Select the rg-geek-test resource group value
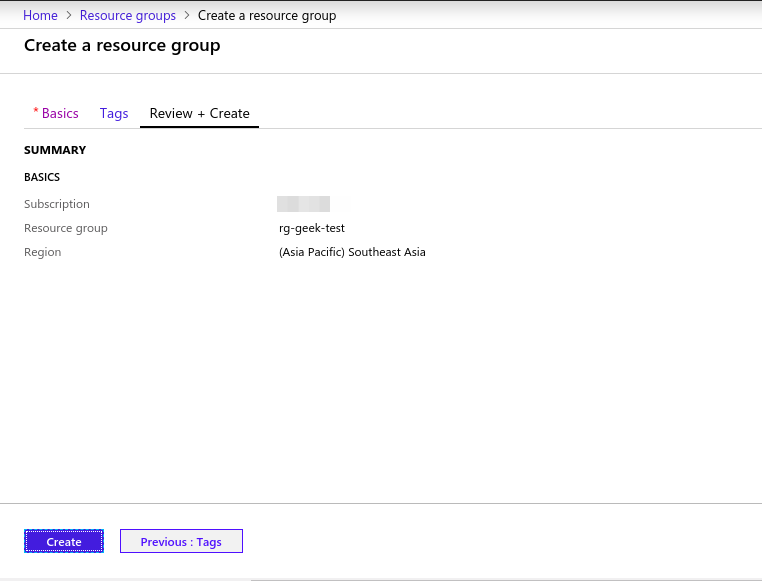This screenshot has height=581, width=762. coord(312,228)
